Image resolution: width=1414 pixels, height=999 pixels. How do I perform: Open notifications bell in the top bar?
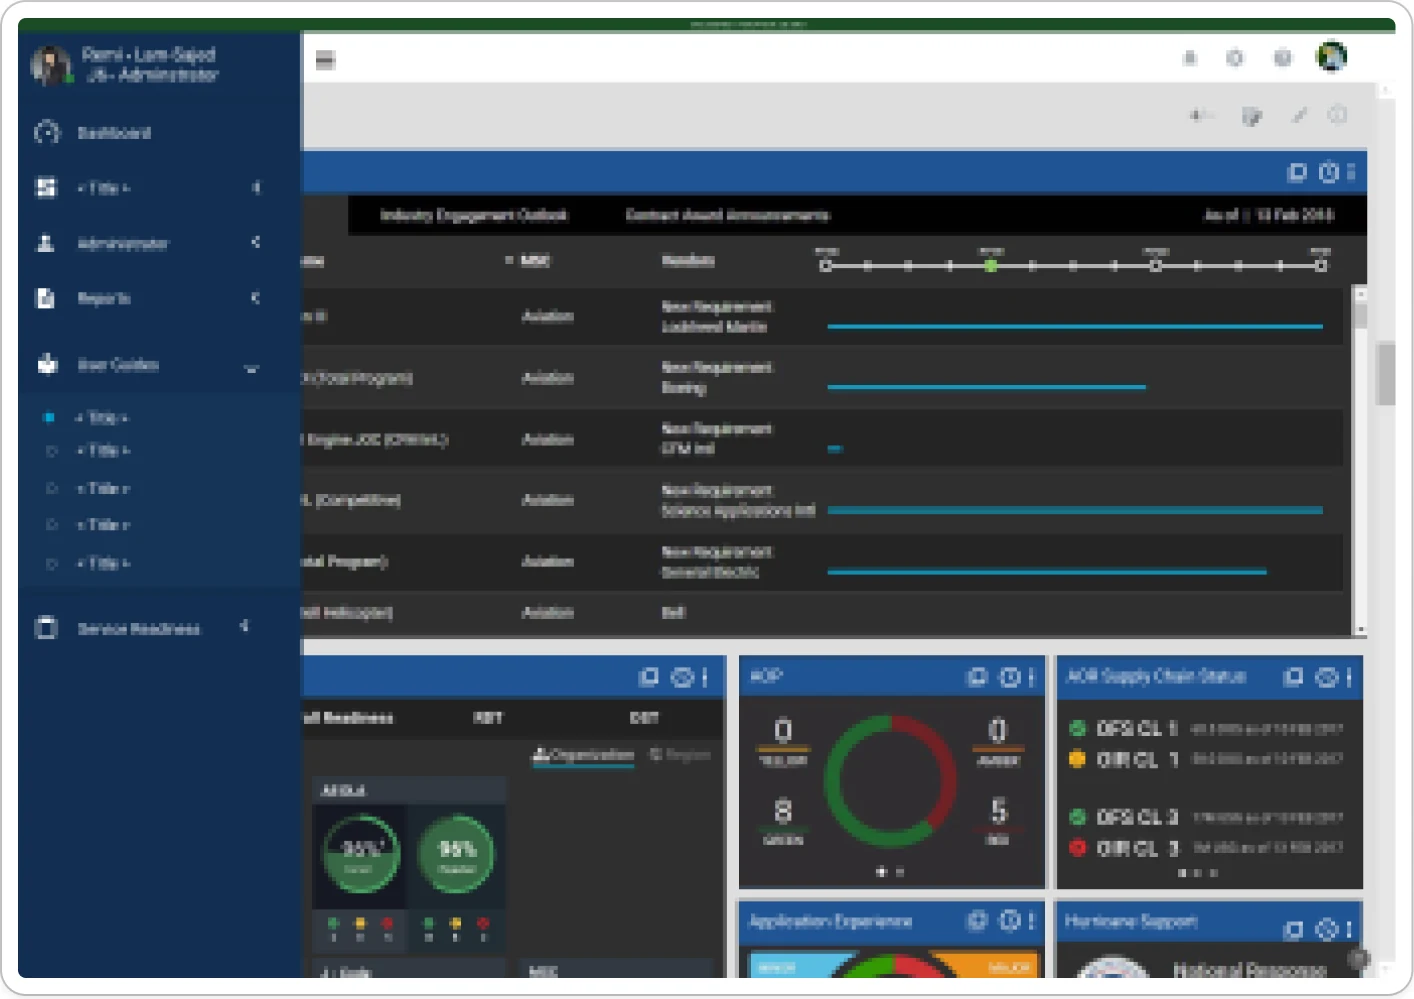click(1190, 58)
